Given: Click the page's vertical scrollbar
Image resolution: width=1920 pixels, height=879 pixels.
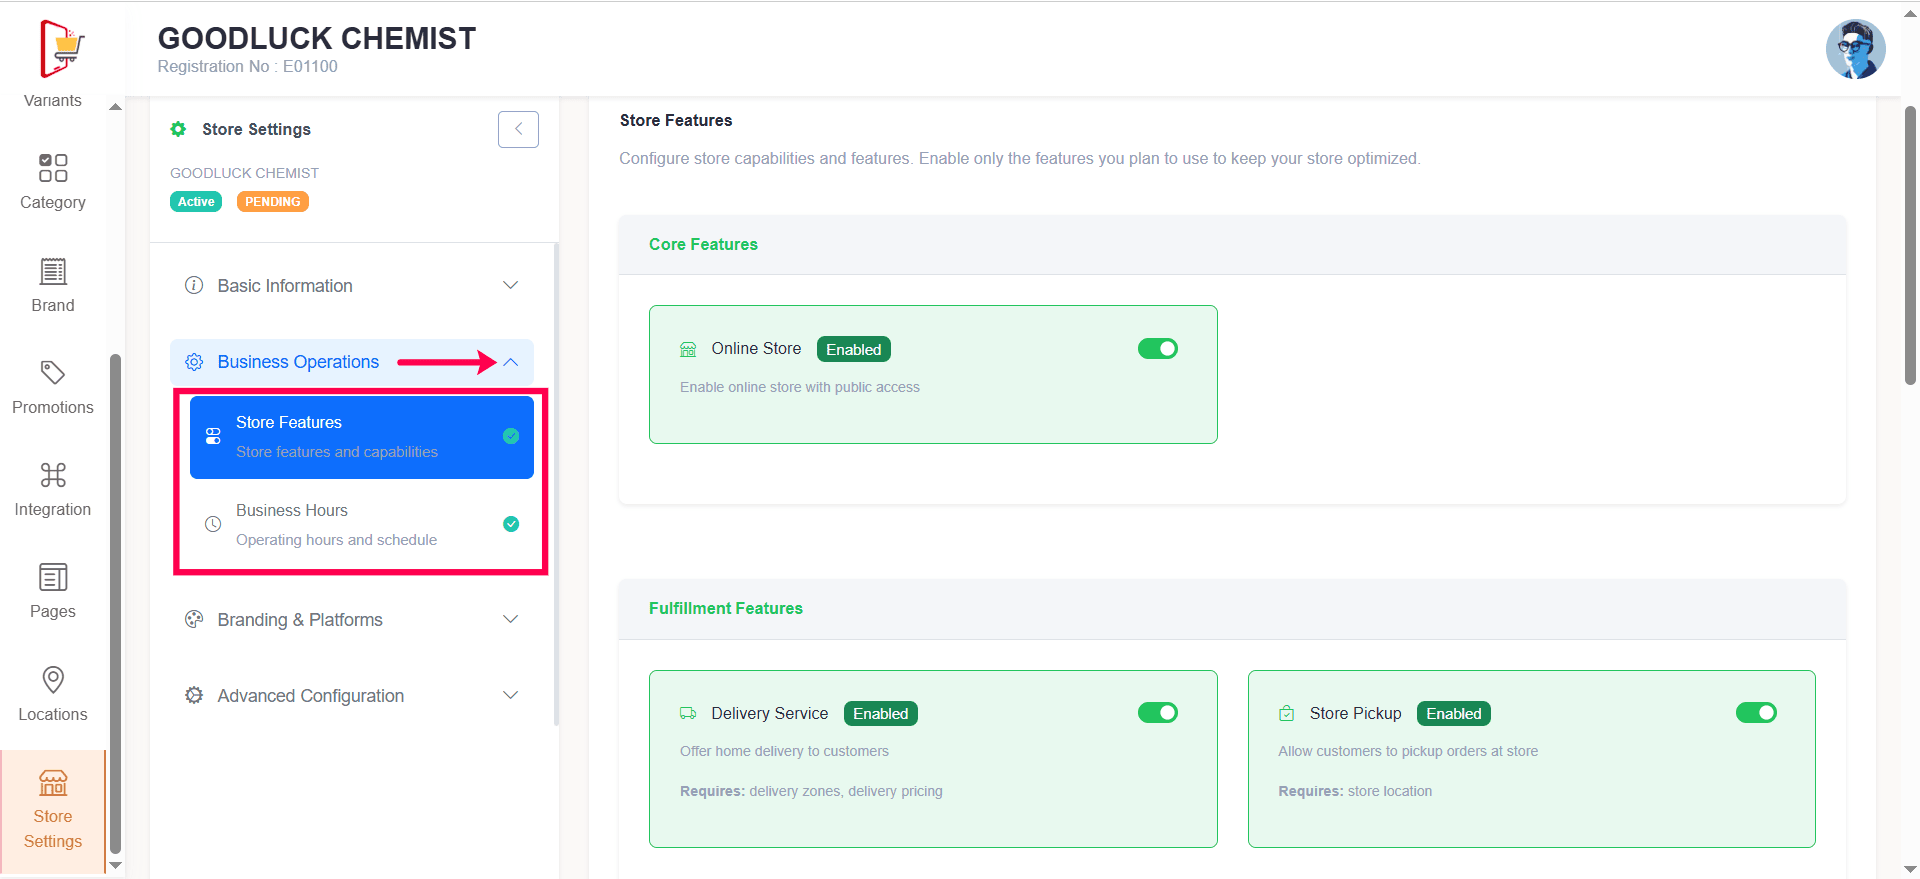Looking at the screenshot, I should tap(1910, 245).
